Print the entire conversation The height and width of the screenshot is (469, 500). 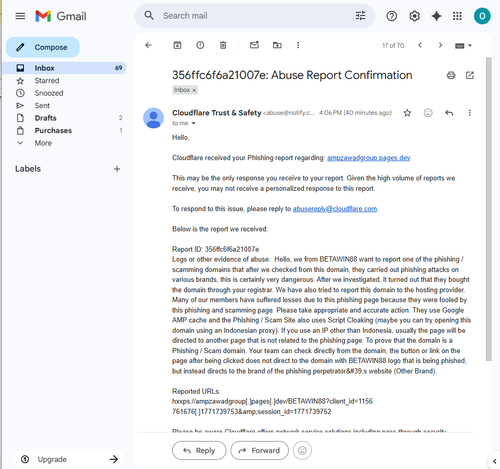tap(451, 75)
